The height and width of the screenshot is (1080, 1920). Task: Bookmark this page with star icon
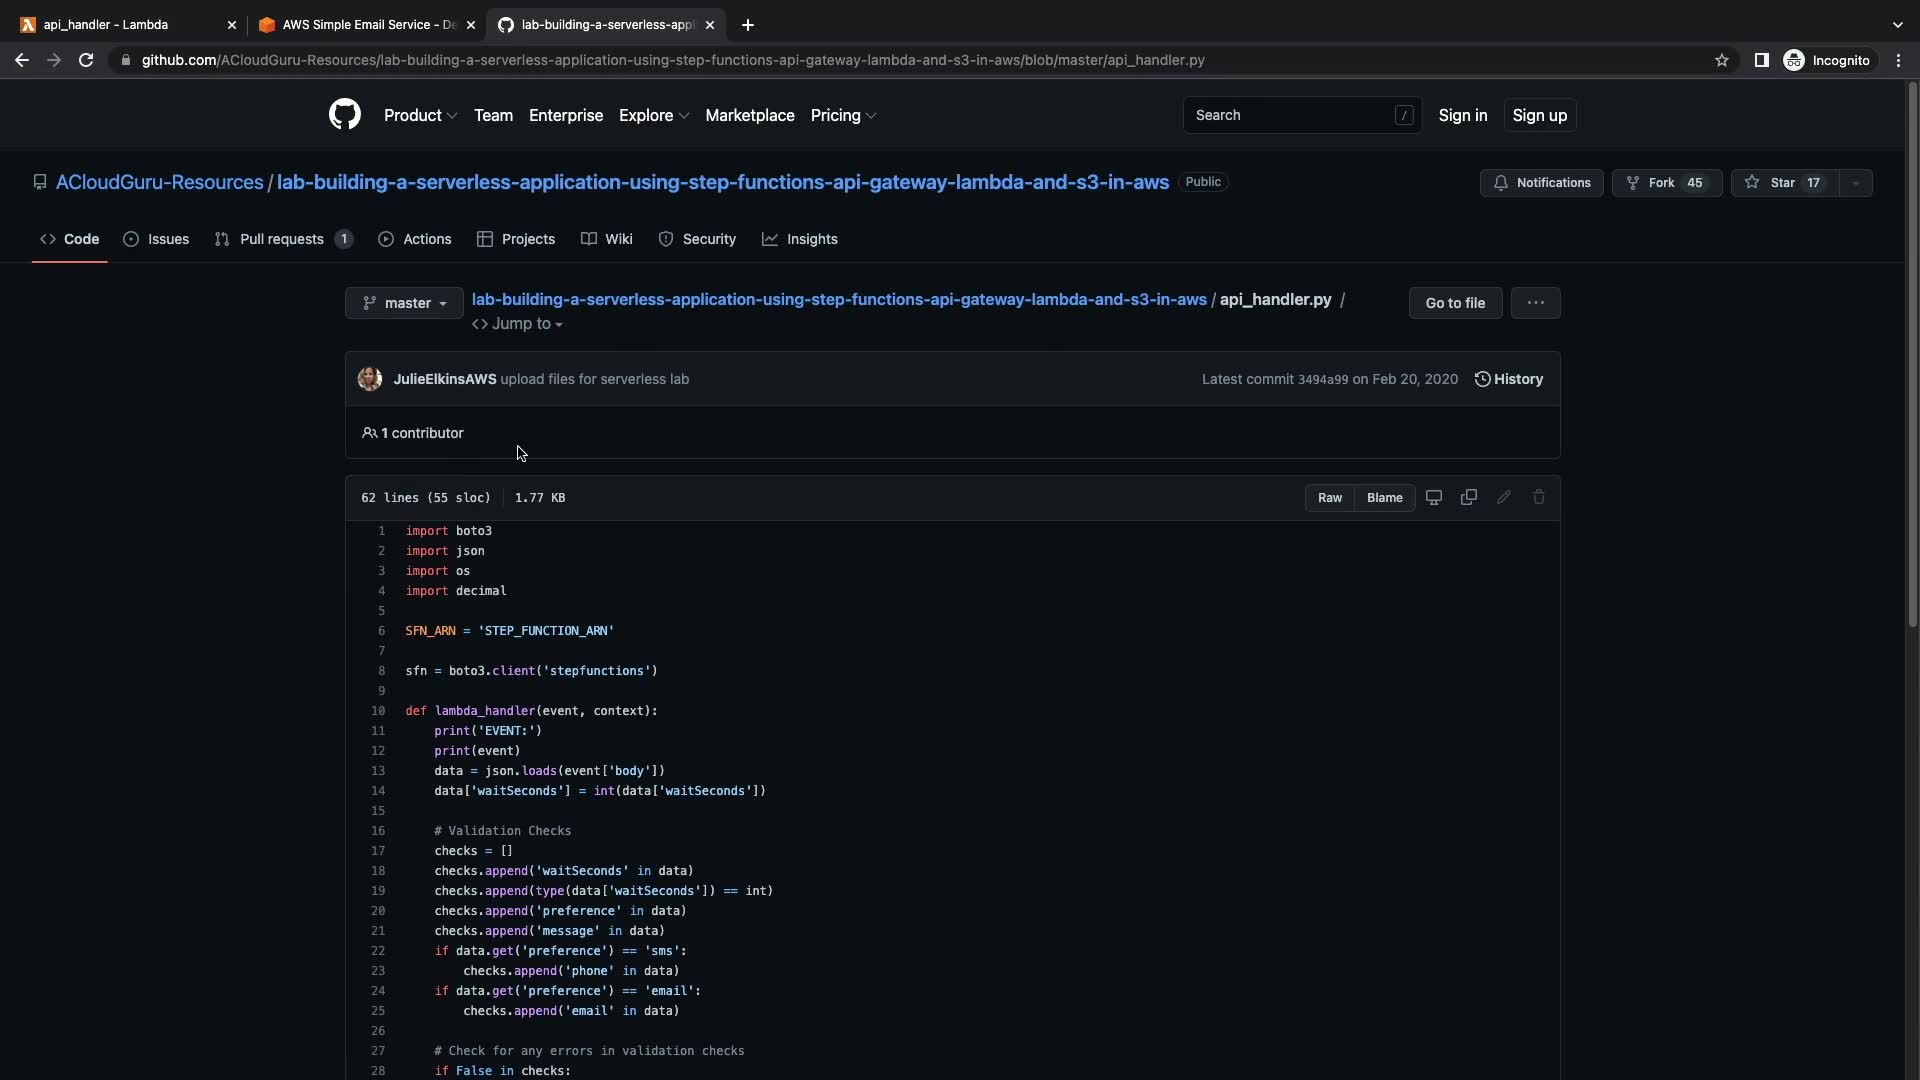coord(1721,60)
